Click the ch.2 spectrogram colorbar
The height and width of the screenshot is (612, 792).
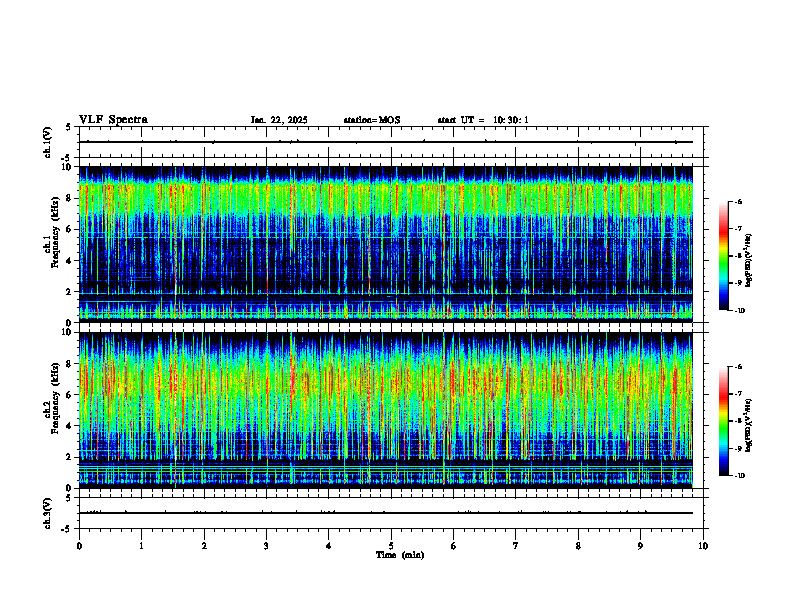pos(723,421)
